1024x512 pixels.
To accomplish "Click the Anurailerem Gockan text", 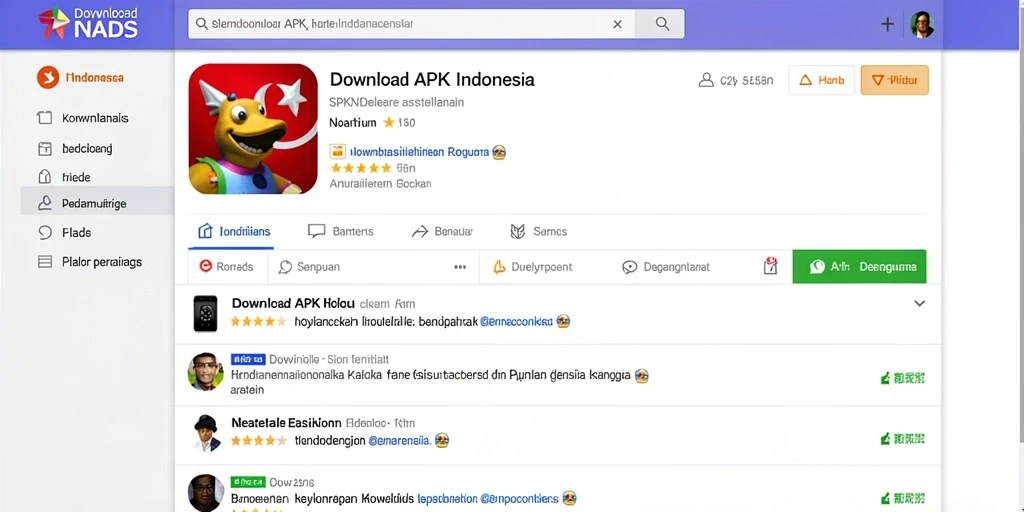I will click(380, 184).
